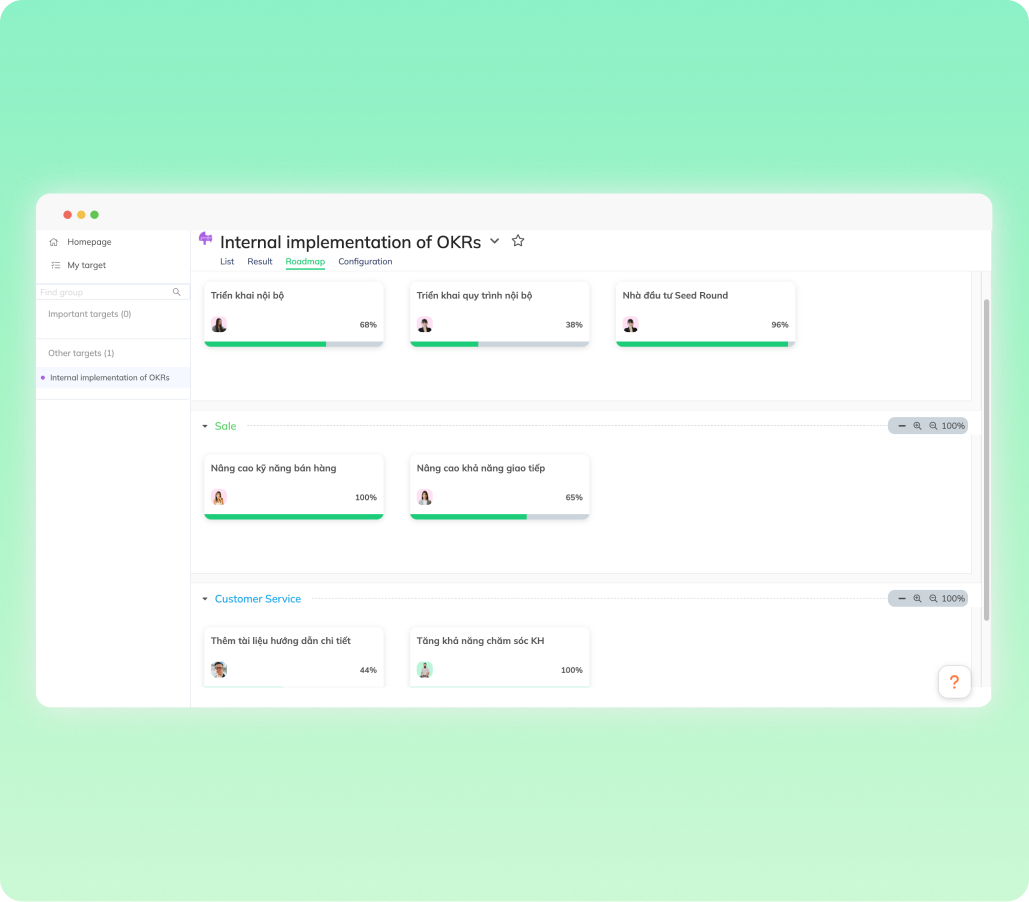Collapse the Sale section
1029x902 pixels.
pyautogui.click(x=205, y=426)
